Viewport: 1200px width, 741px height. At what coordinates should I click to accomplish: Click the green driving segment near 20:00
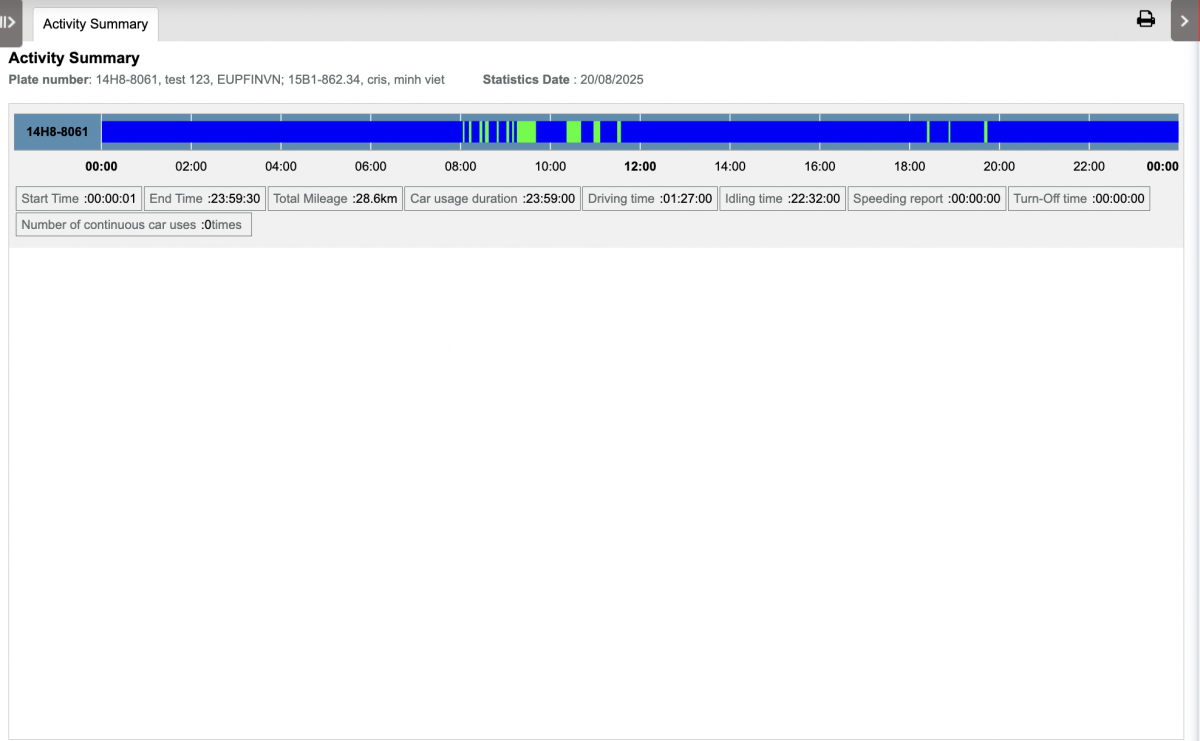[986, 132]
